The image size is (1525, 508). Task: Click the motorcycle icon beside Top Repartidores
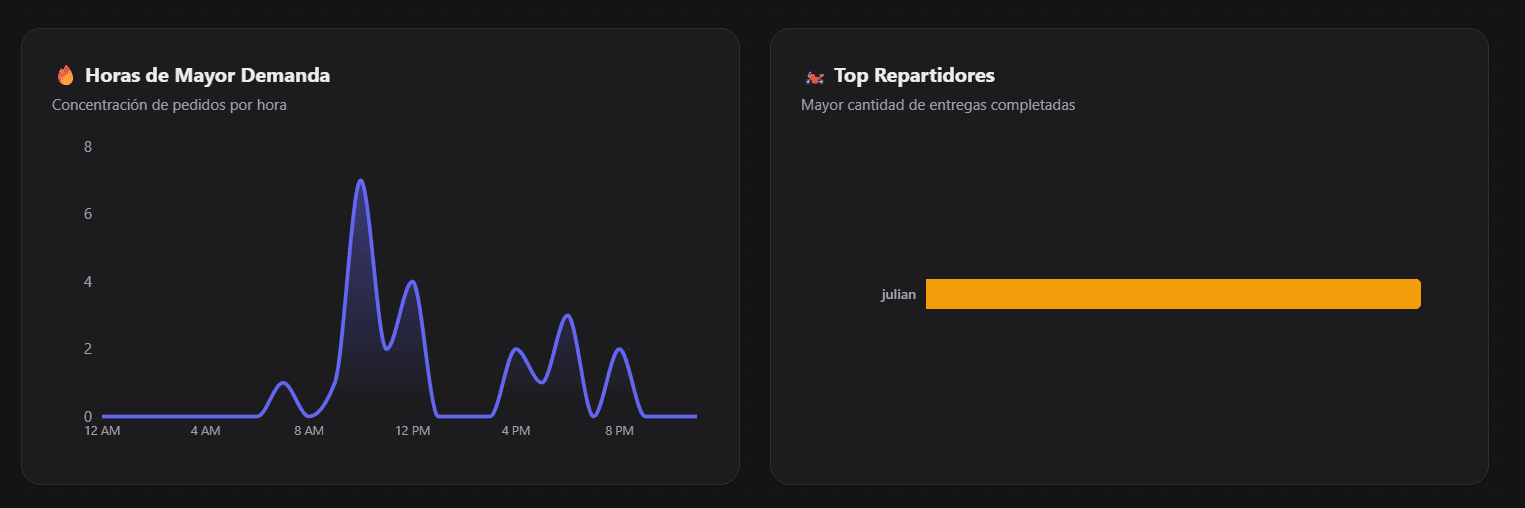coord(814,76)
